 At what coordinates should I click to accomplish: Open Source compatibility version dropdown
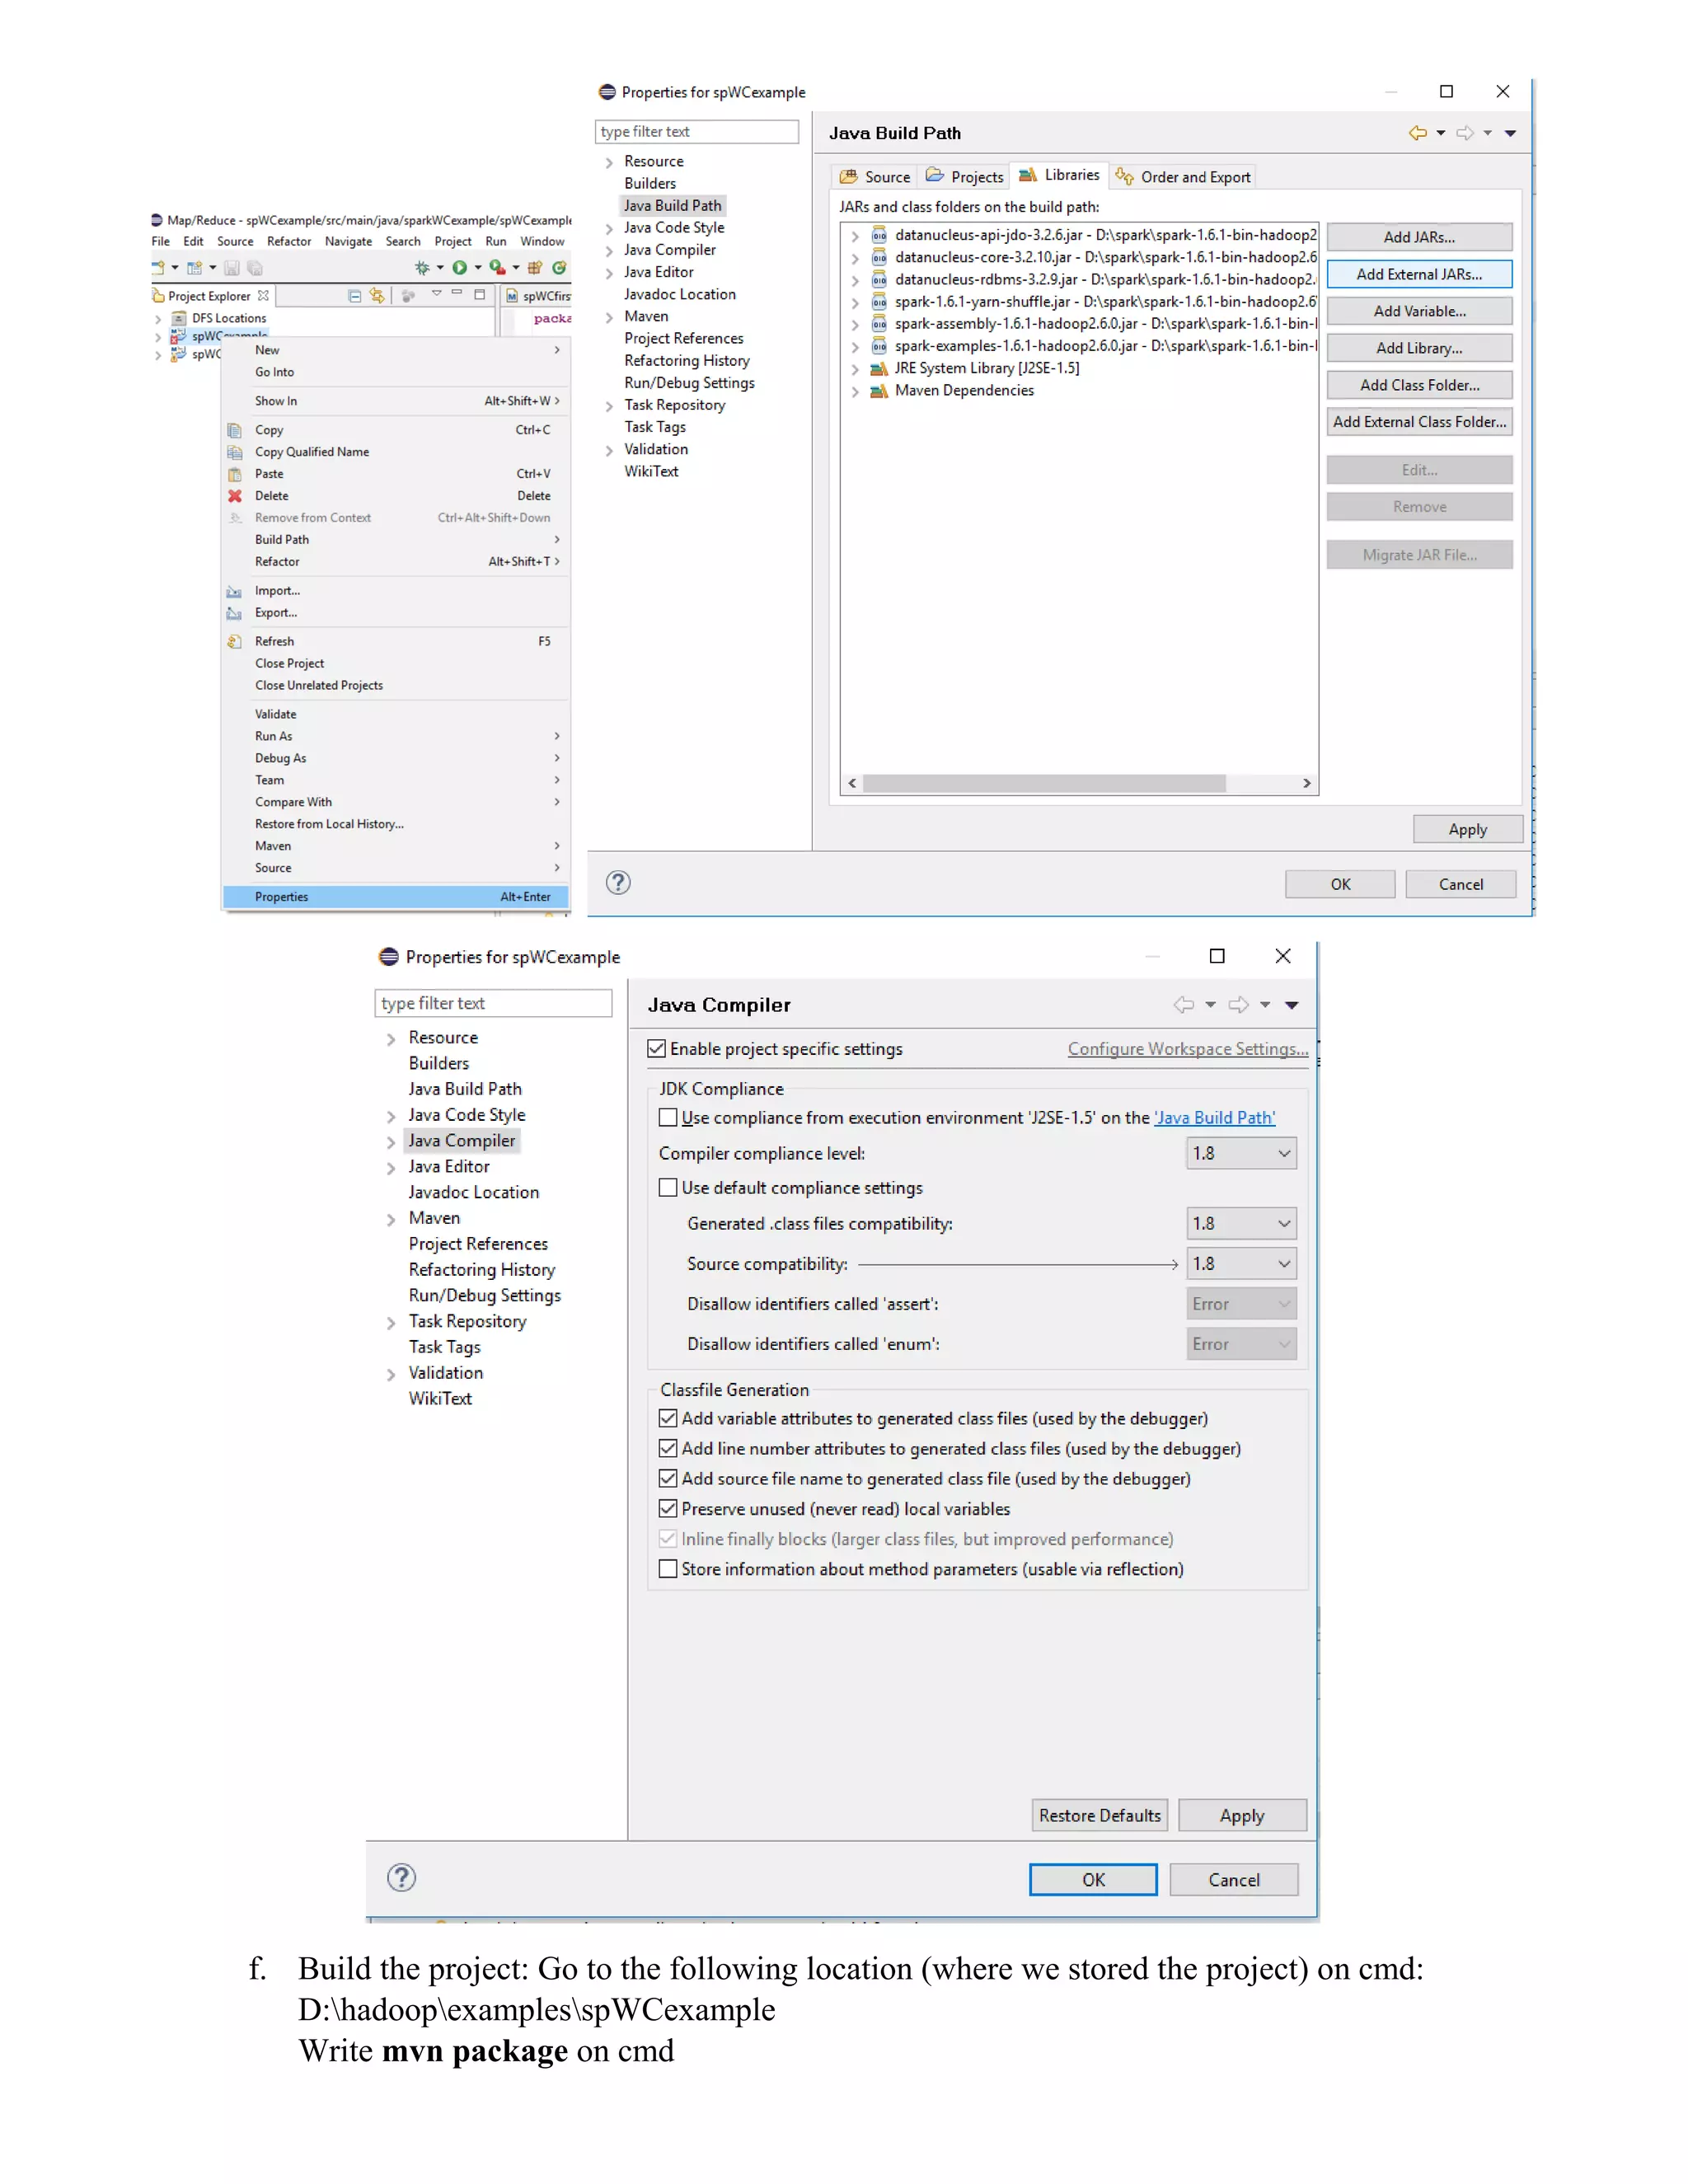click(x=1241, y=1264)
